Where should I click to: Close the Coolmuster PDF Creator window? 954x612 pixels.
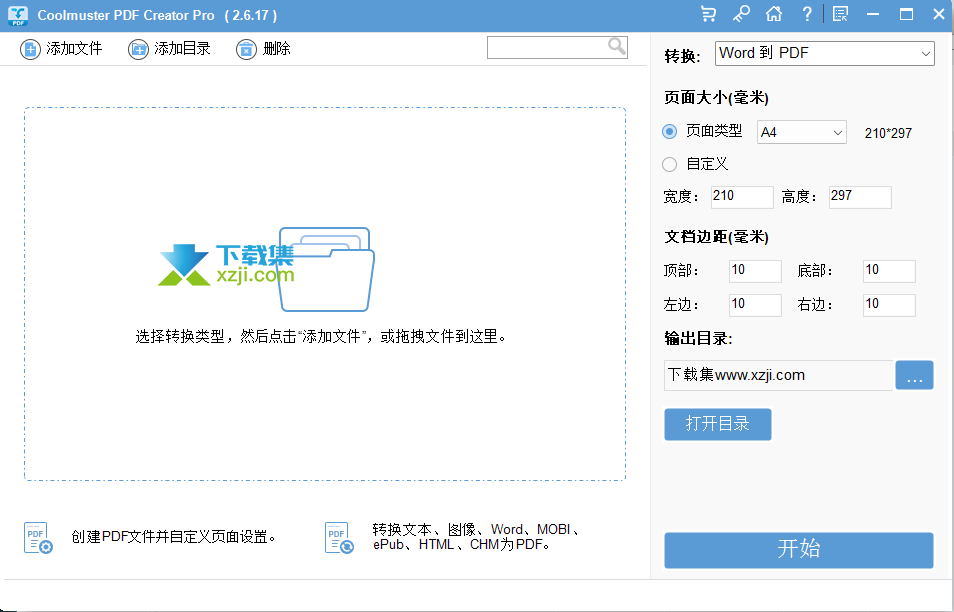click(939, 14)
